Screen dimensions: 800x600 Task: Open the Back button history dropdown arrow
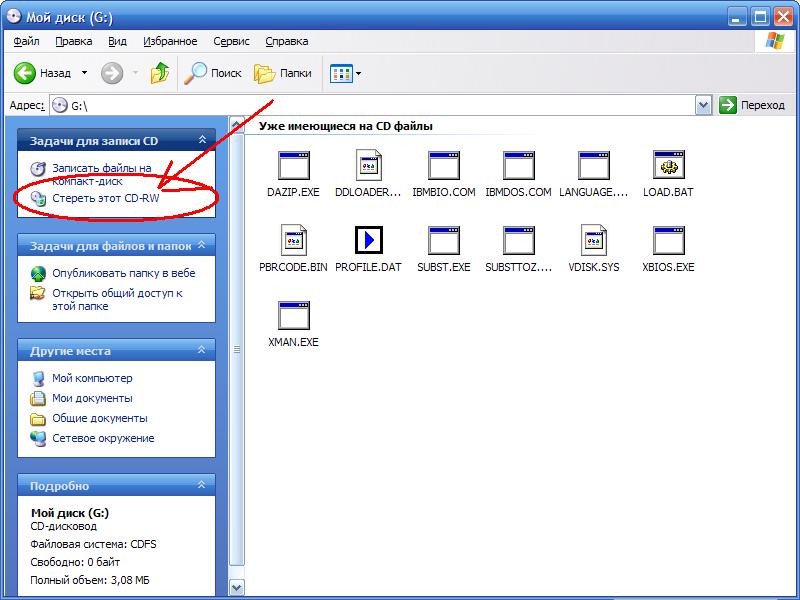point(84,73)
